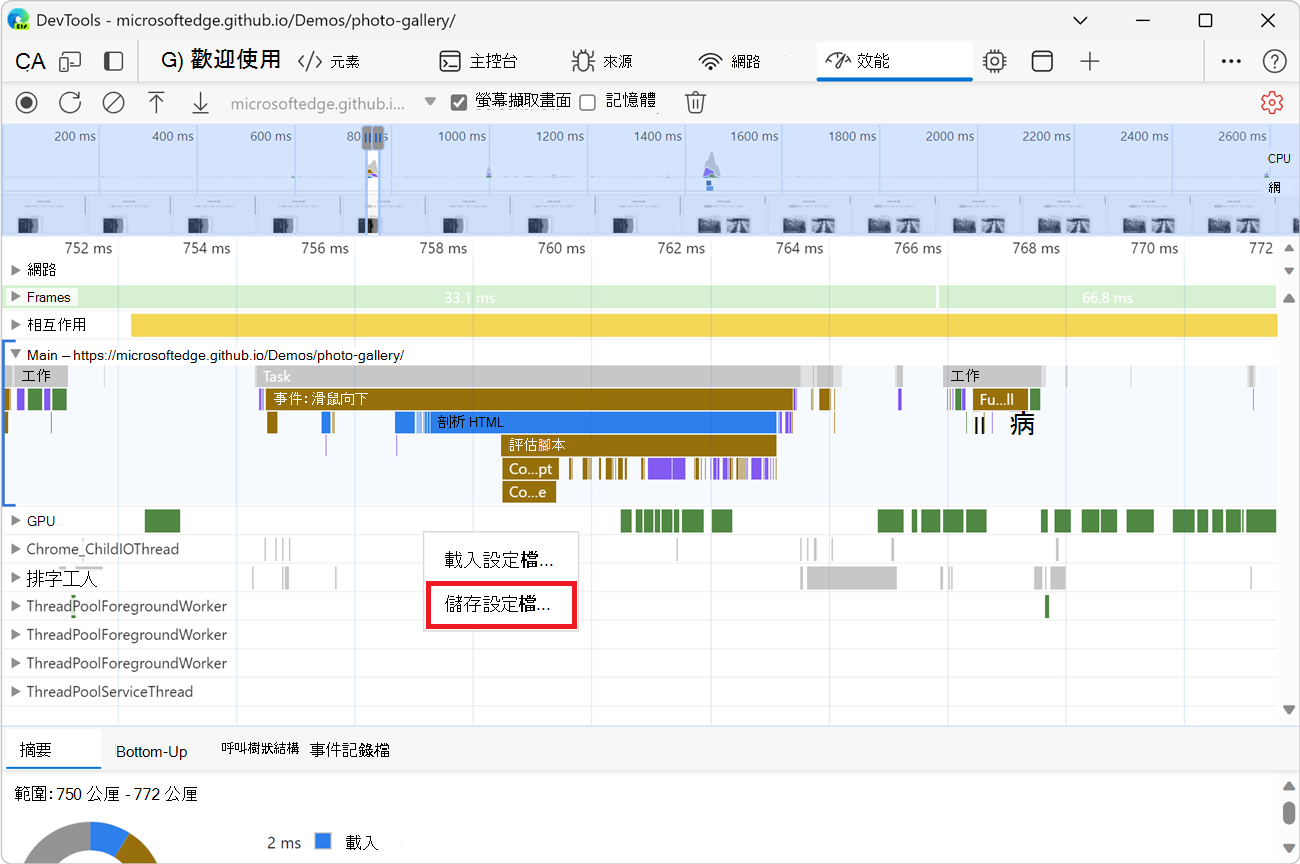1300x864 pixels.
Task: Click the save profile download arrow
Action: pyautogui.click(x=200, y=102)
